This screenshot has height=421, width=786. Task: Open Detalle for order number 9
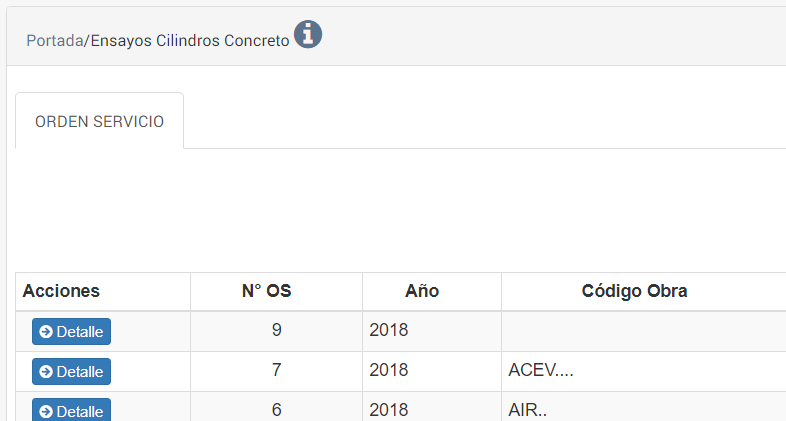point(71,331)
